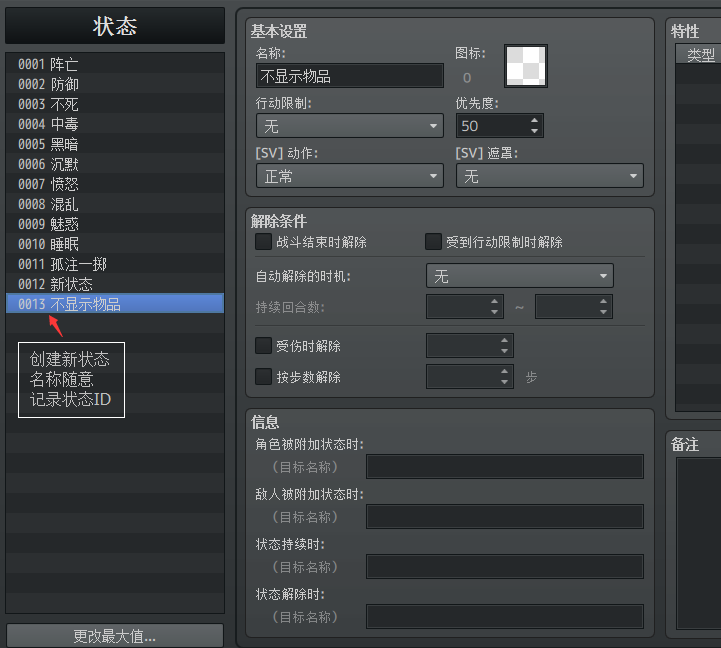
Task: Click inside the 备注 note box
Action: point(699,543)
